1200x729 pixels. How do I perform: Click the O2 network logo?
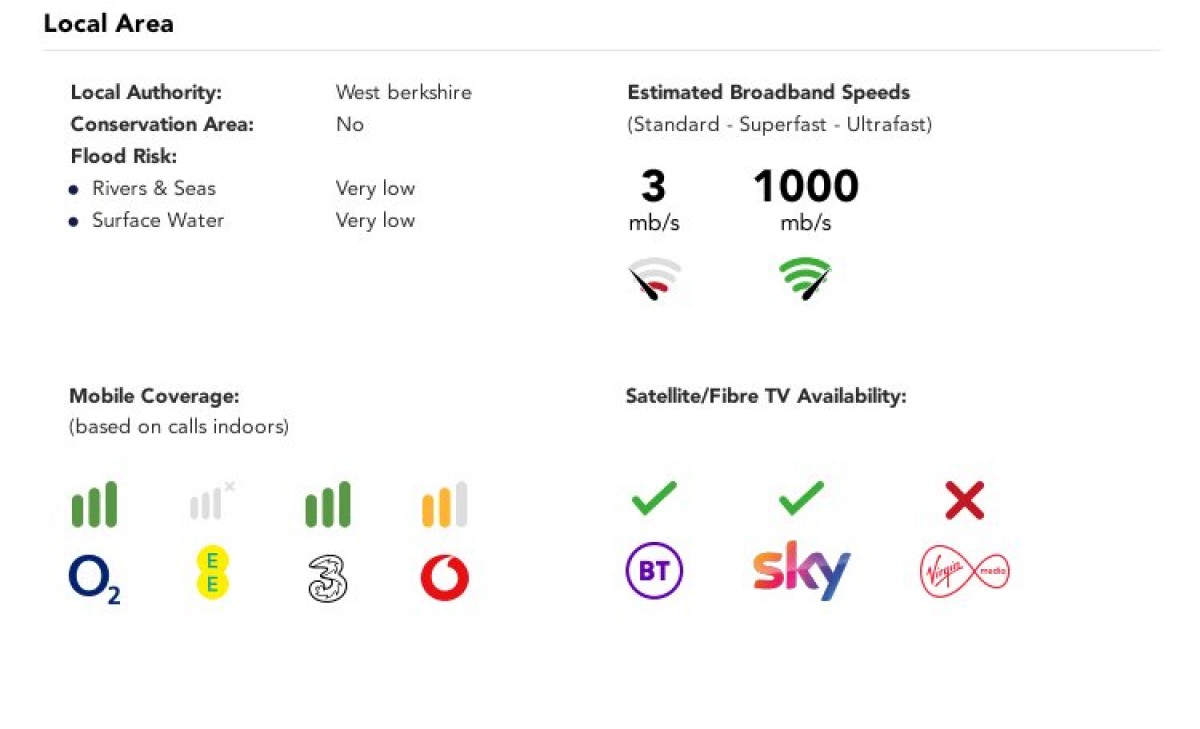94,581
